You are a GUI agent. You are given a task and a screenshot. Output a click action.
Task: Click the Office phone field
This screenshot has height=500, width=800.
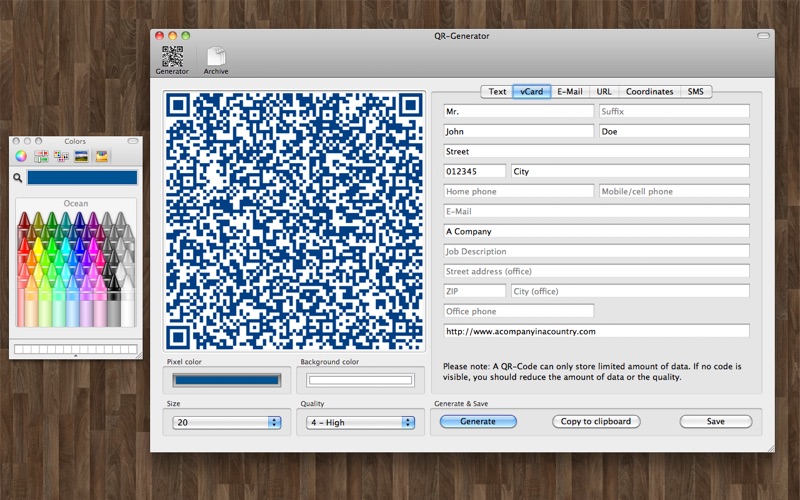click(x=518, y=311)
